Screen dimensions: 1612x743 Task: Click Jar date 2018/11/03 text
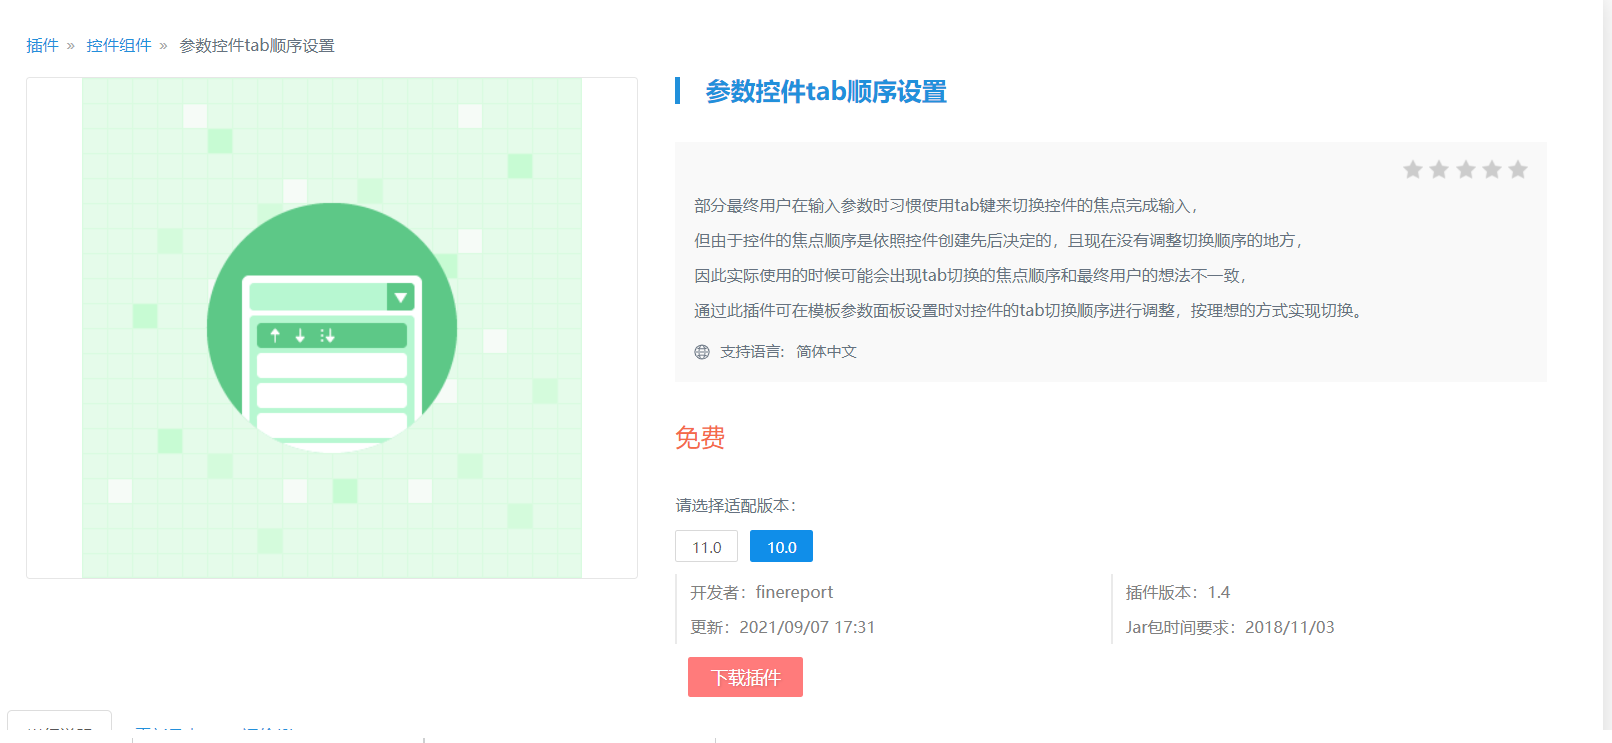(x=1289, y=628)
